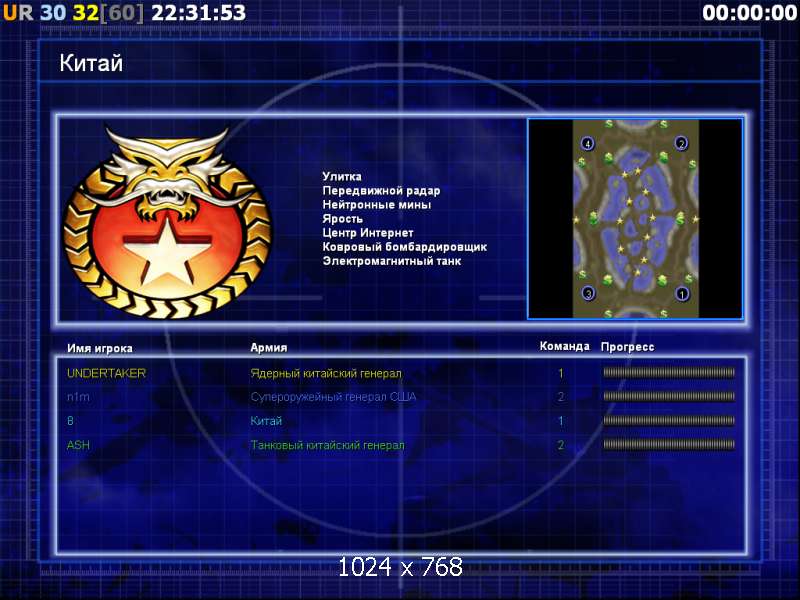800x600 pixels.
Task: Click the Имя игрока column header
Action: [x=100, y=348]
